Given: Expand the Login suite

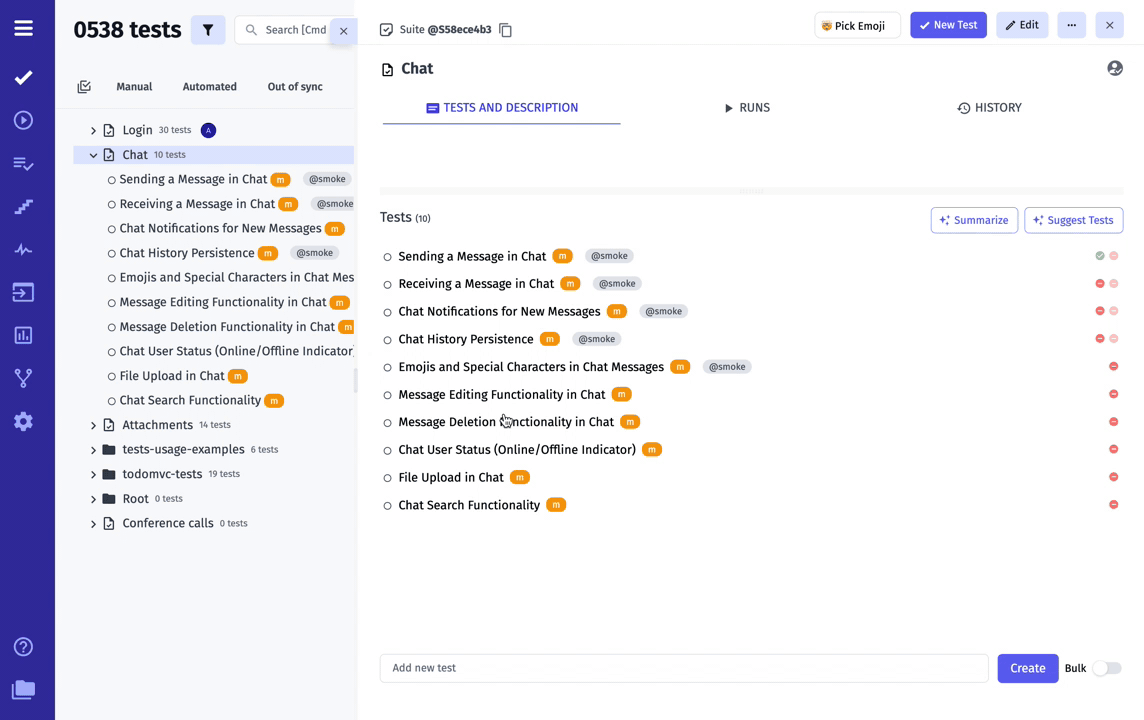Looking at the screenshot, I should (93, 131).
